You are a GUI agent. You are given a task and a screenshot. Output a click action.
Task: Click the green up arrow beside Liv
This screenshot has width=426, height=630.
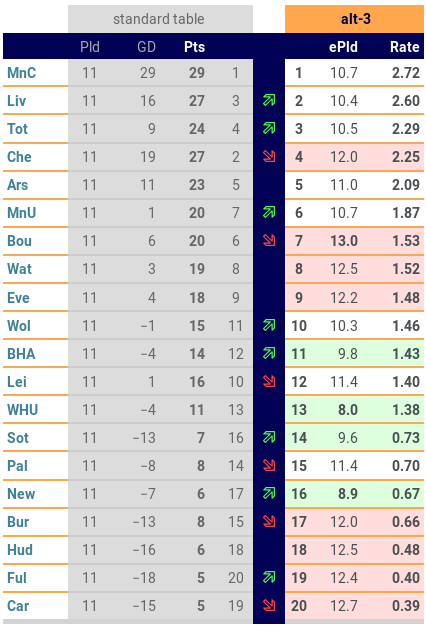click(269, 100)
